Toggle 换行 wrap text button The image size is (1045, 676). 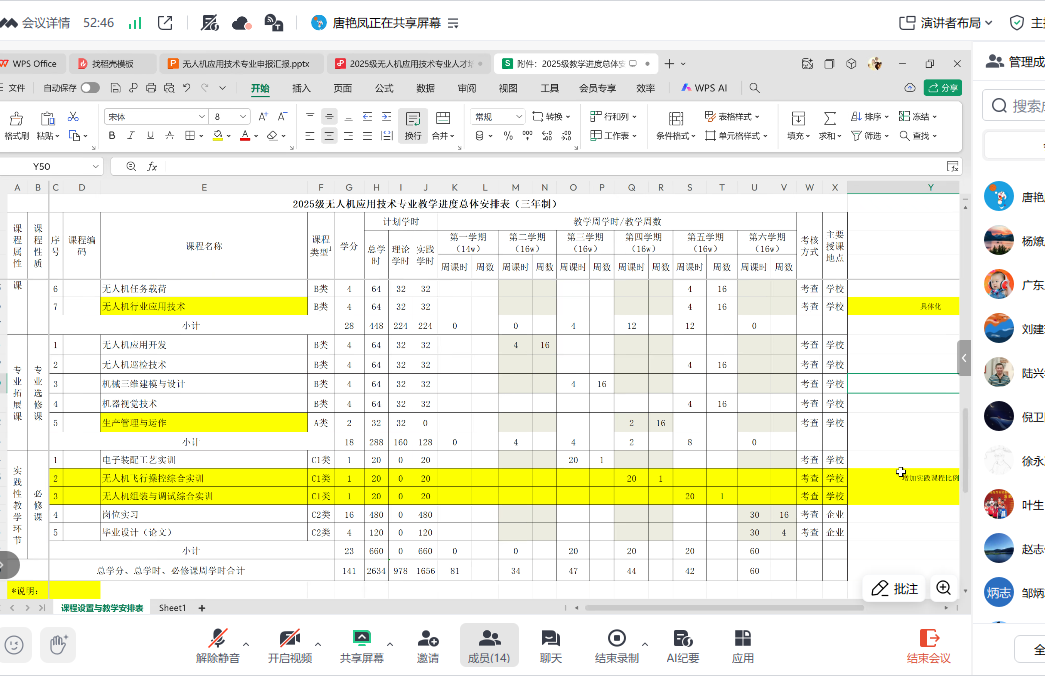click(413, 125)
